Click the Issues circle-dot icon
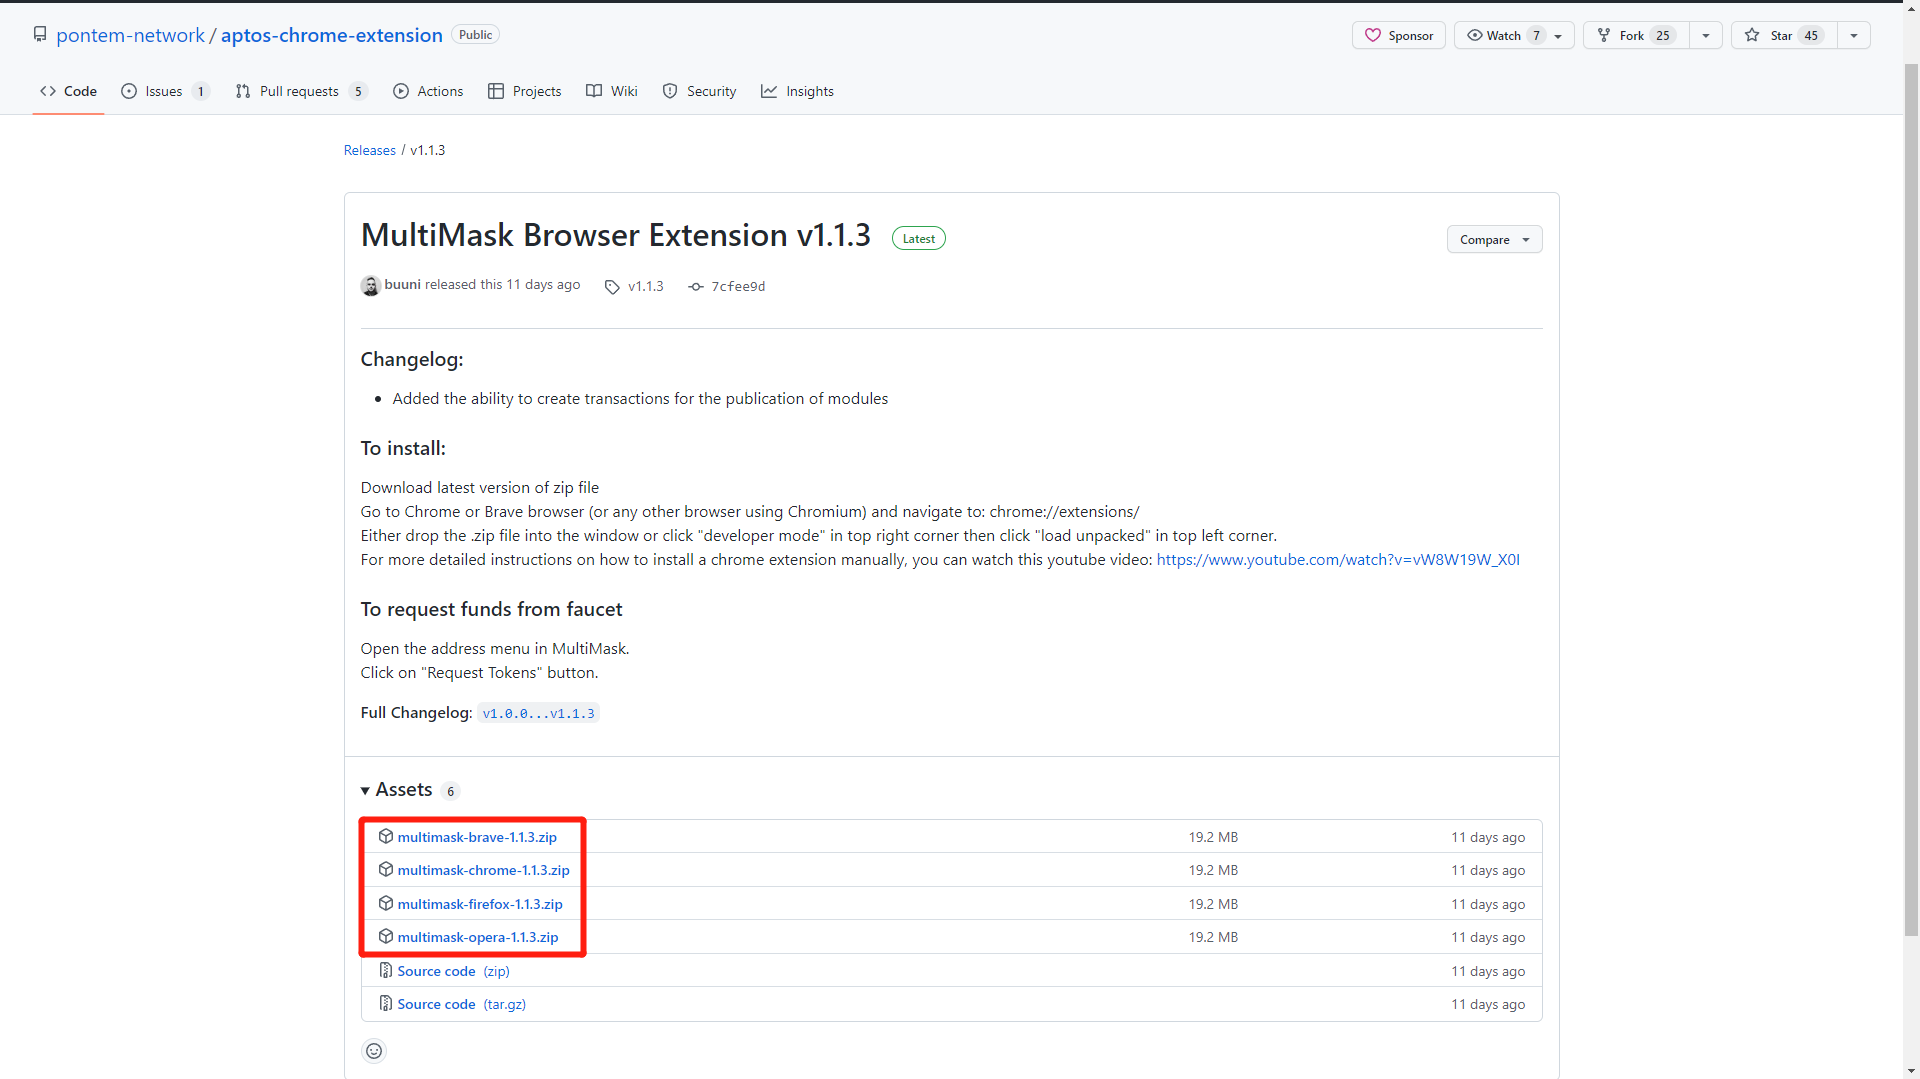Image resolution: width=1920 pixels, height=1079 pixels. [x=129, y=91]
